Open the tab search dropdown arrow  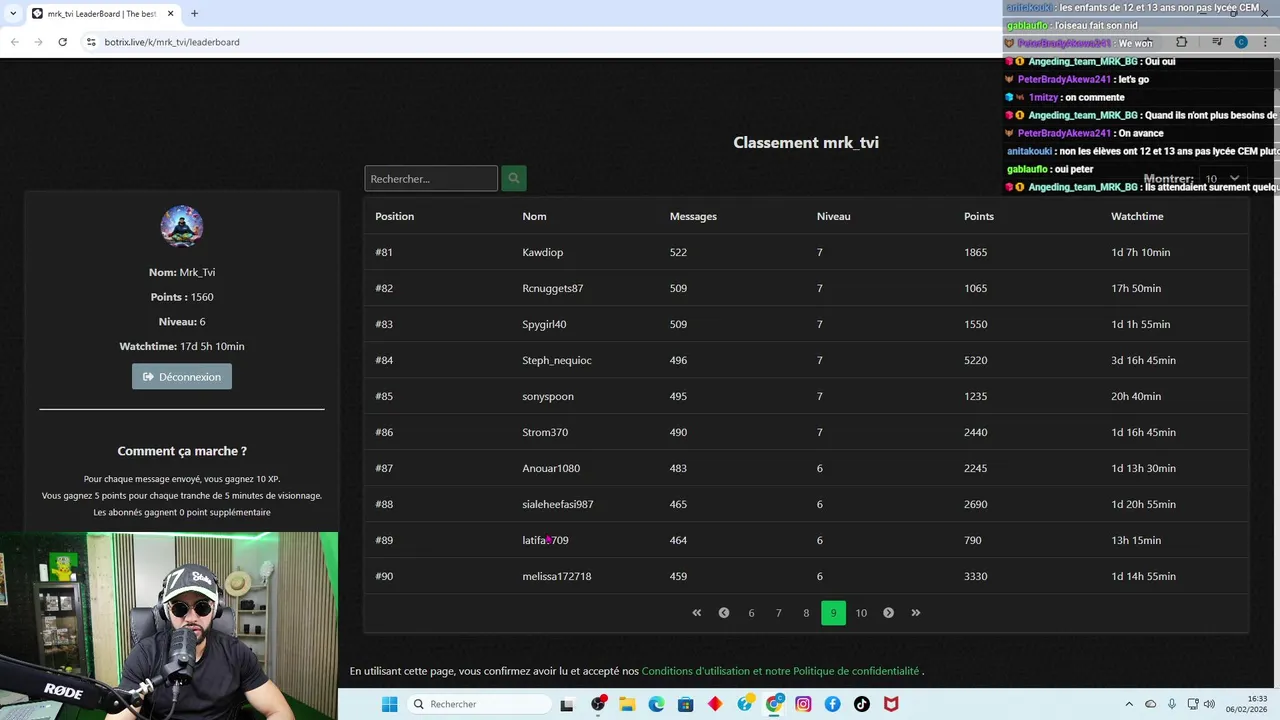point(12,14)
